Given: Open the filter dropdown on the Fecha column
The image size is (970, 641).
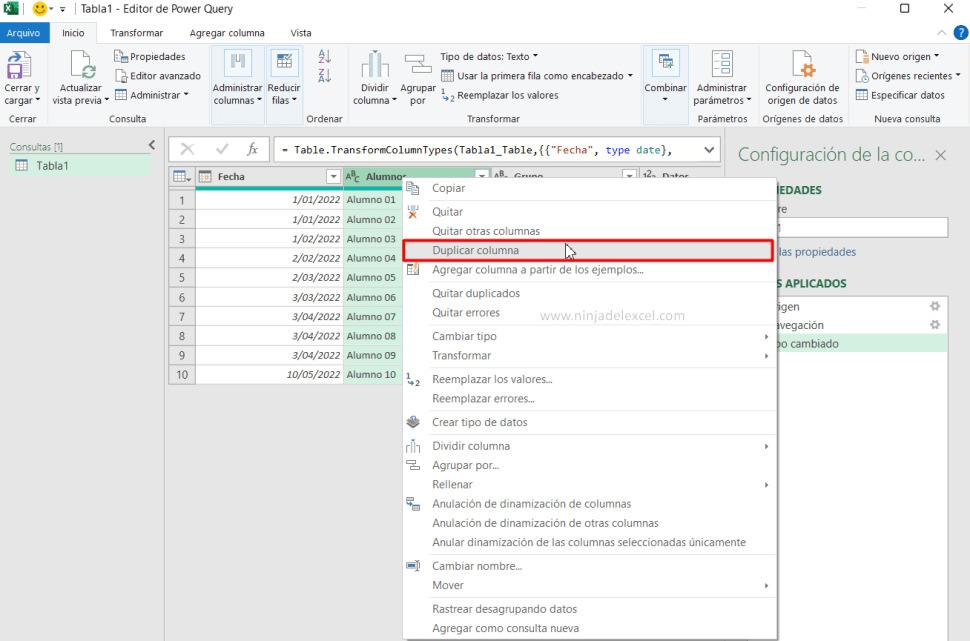Looking at the screenshot, I should (331, 176).
